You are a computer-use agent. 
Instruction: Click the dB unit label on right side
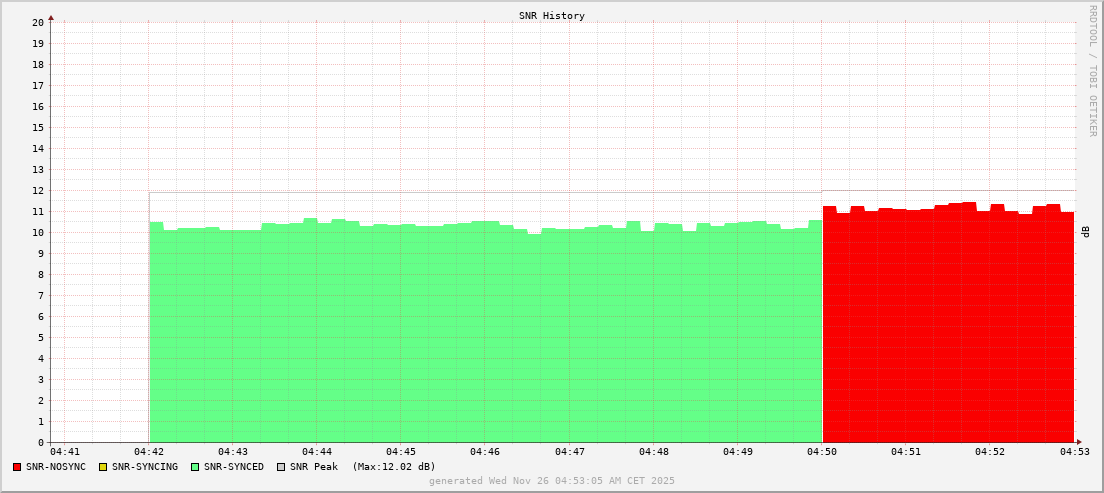pos(1086,231)
